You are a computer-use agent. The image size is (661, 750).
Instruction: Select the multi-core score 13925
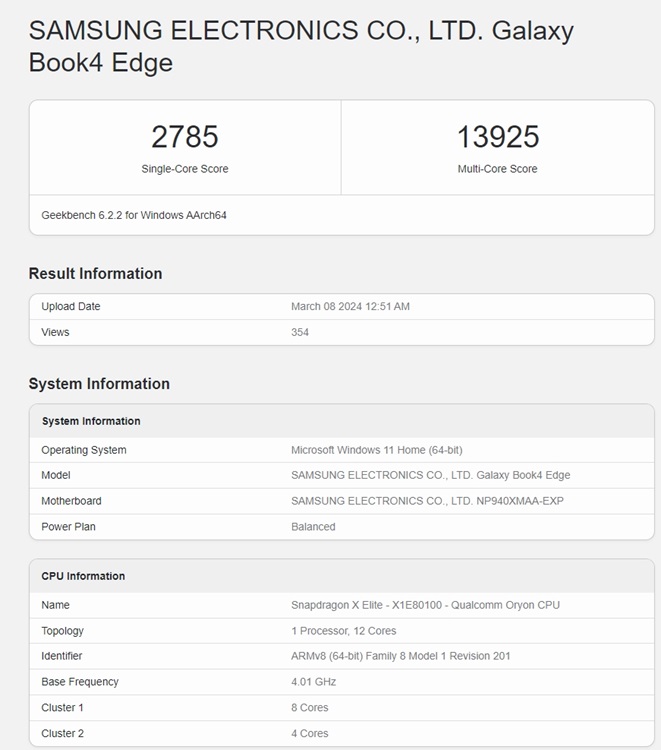coord(498,137)
